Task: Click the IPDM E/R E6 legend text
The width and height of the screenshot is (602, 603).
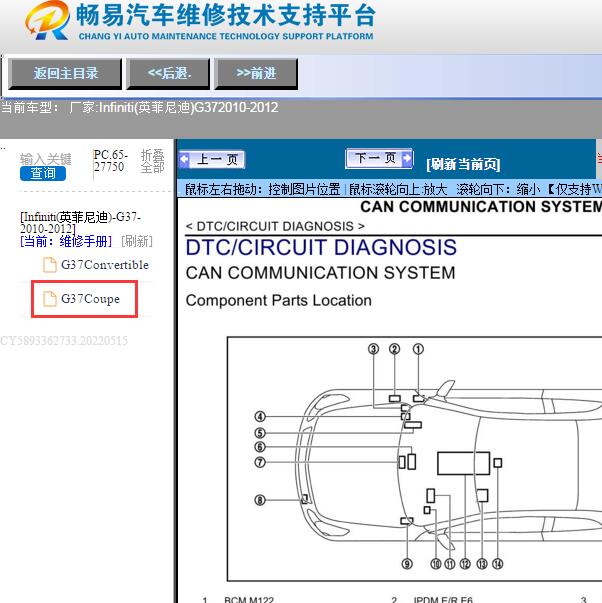Action: pyautogui.click(x=443, y=600)
